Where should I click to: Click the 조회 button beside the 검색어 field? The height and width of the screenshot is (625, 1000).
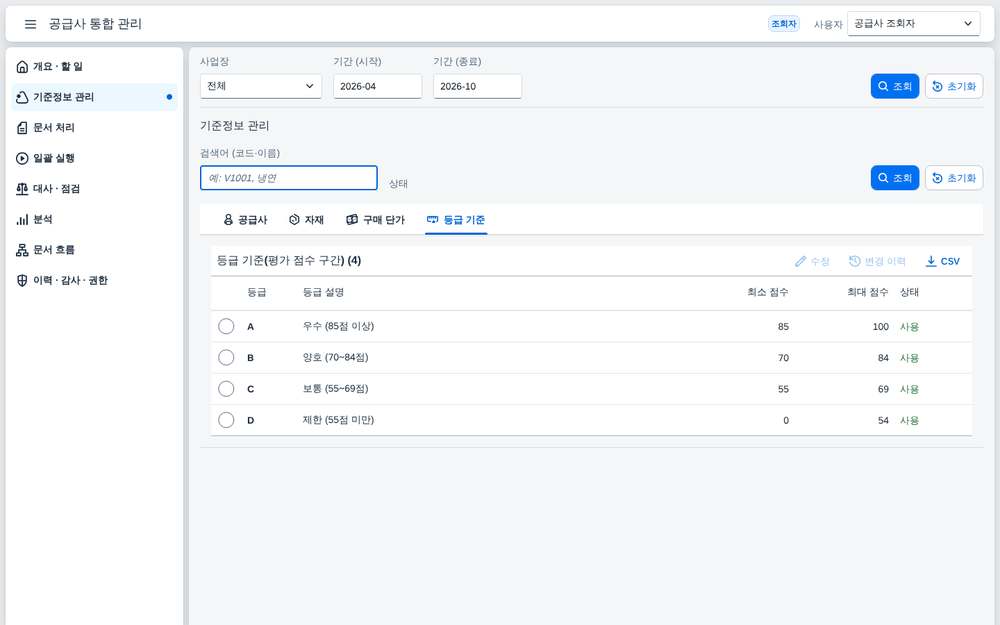pyautogui.click(x=895, y=178)
